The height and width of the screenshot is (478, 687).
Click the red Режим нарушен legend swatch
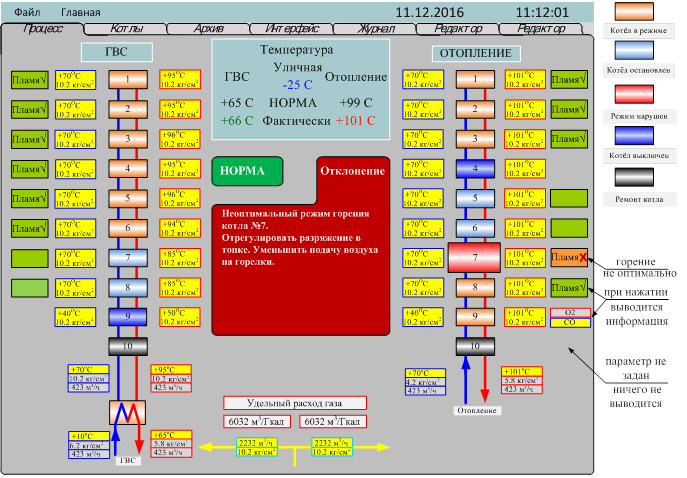point(640,98)
